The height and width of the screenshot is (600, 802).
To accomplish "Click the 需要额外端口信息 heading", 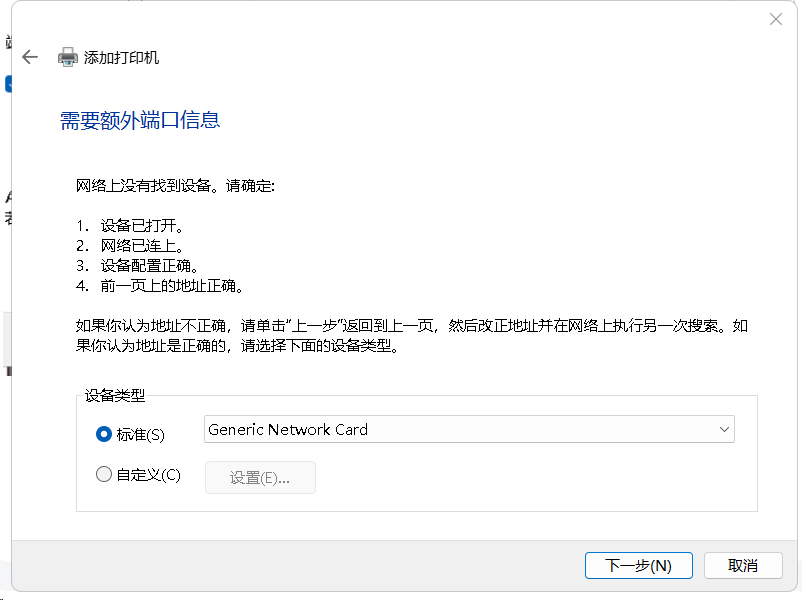I will pos(140,121).
